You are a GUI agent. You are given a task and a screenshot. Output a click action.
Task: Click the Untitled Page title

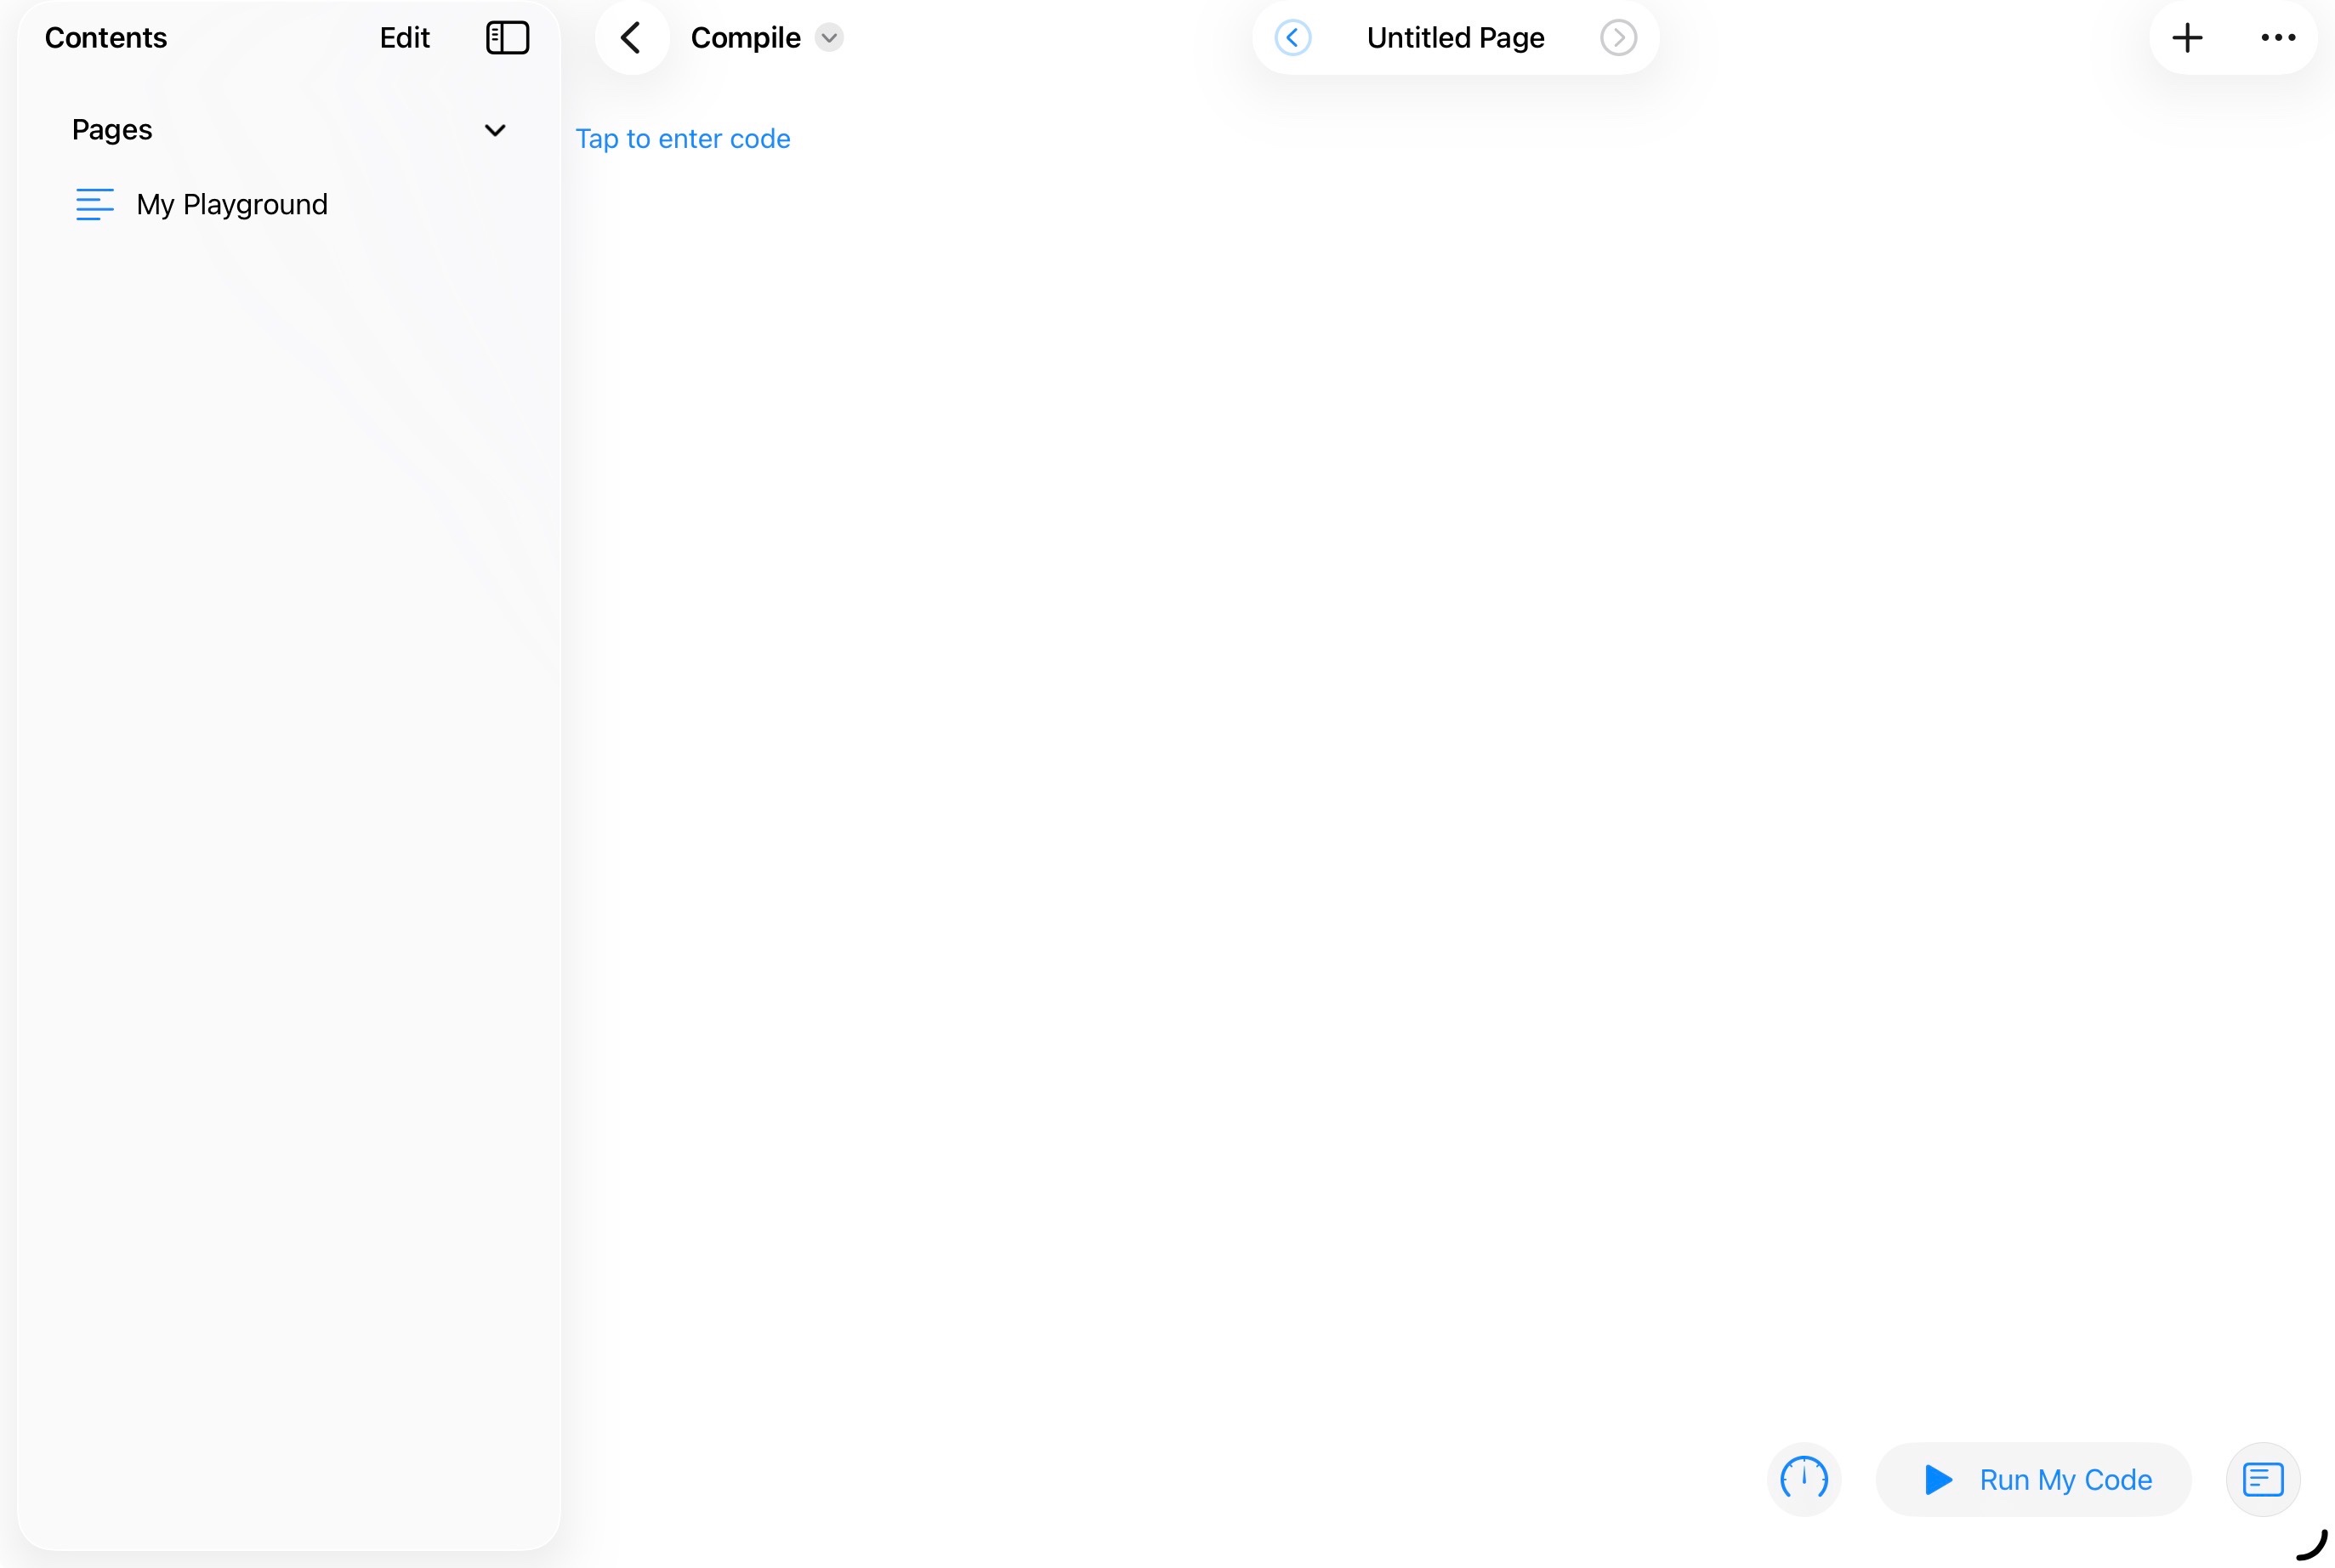coord(1455,38)
